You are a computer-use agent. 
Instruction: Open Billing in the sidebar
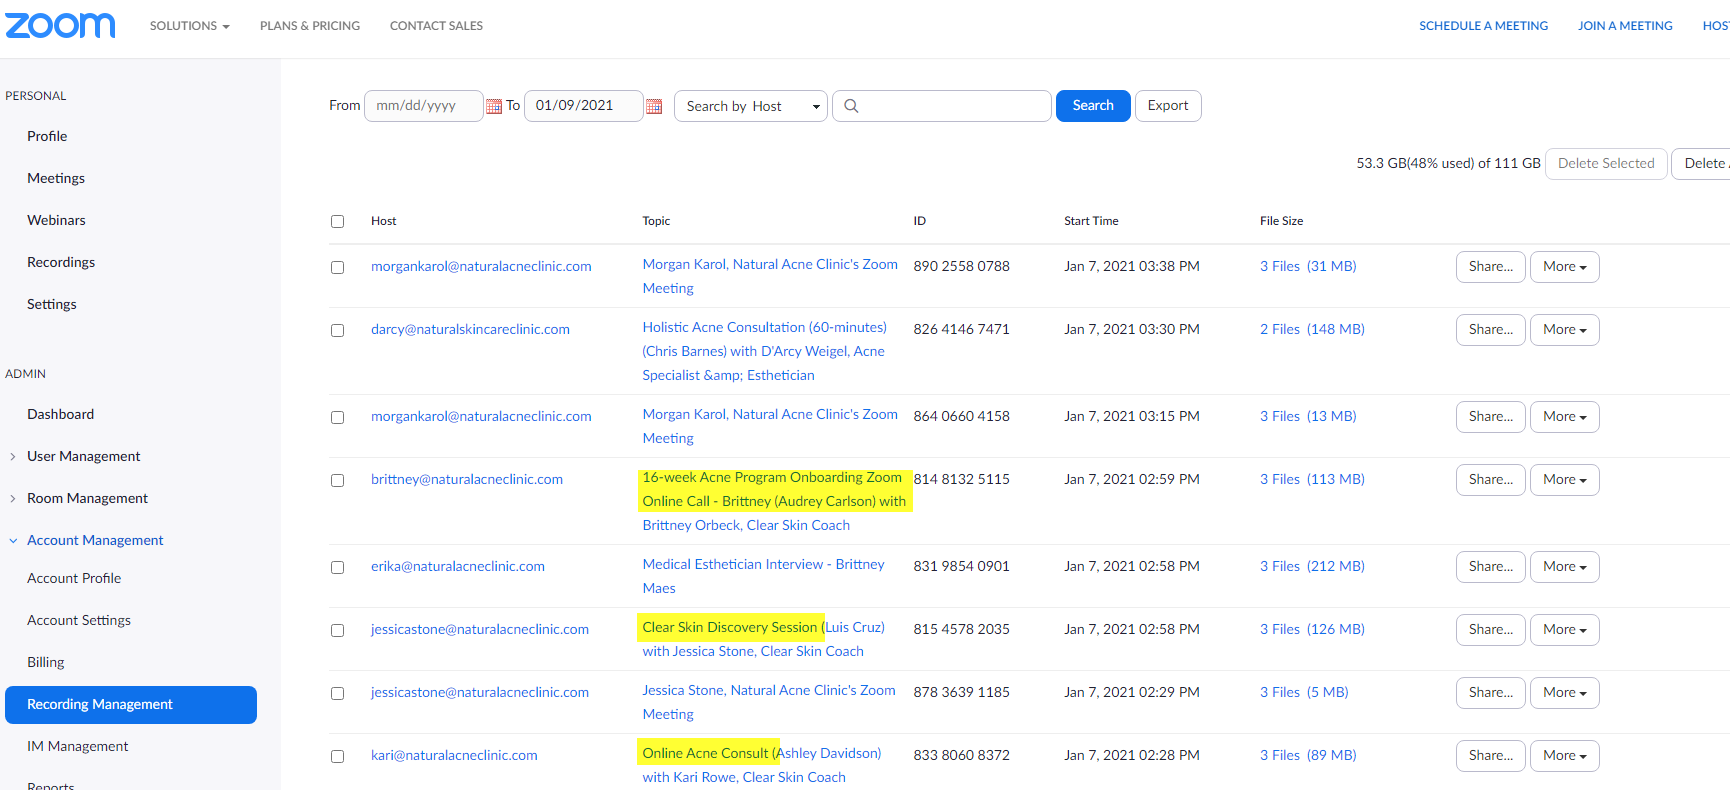click(46, 662)
